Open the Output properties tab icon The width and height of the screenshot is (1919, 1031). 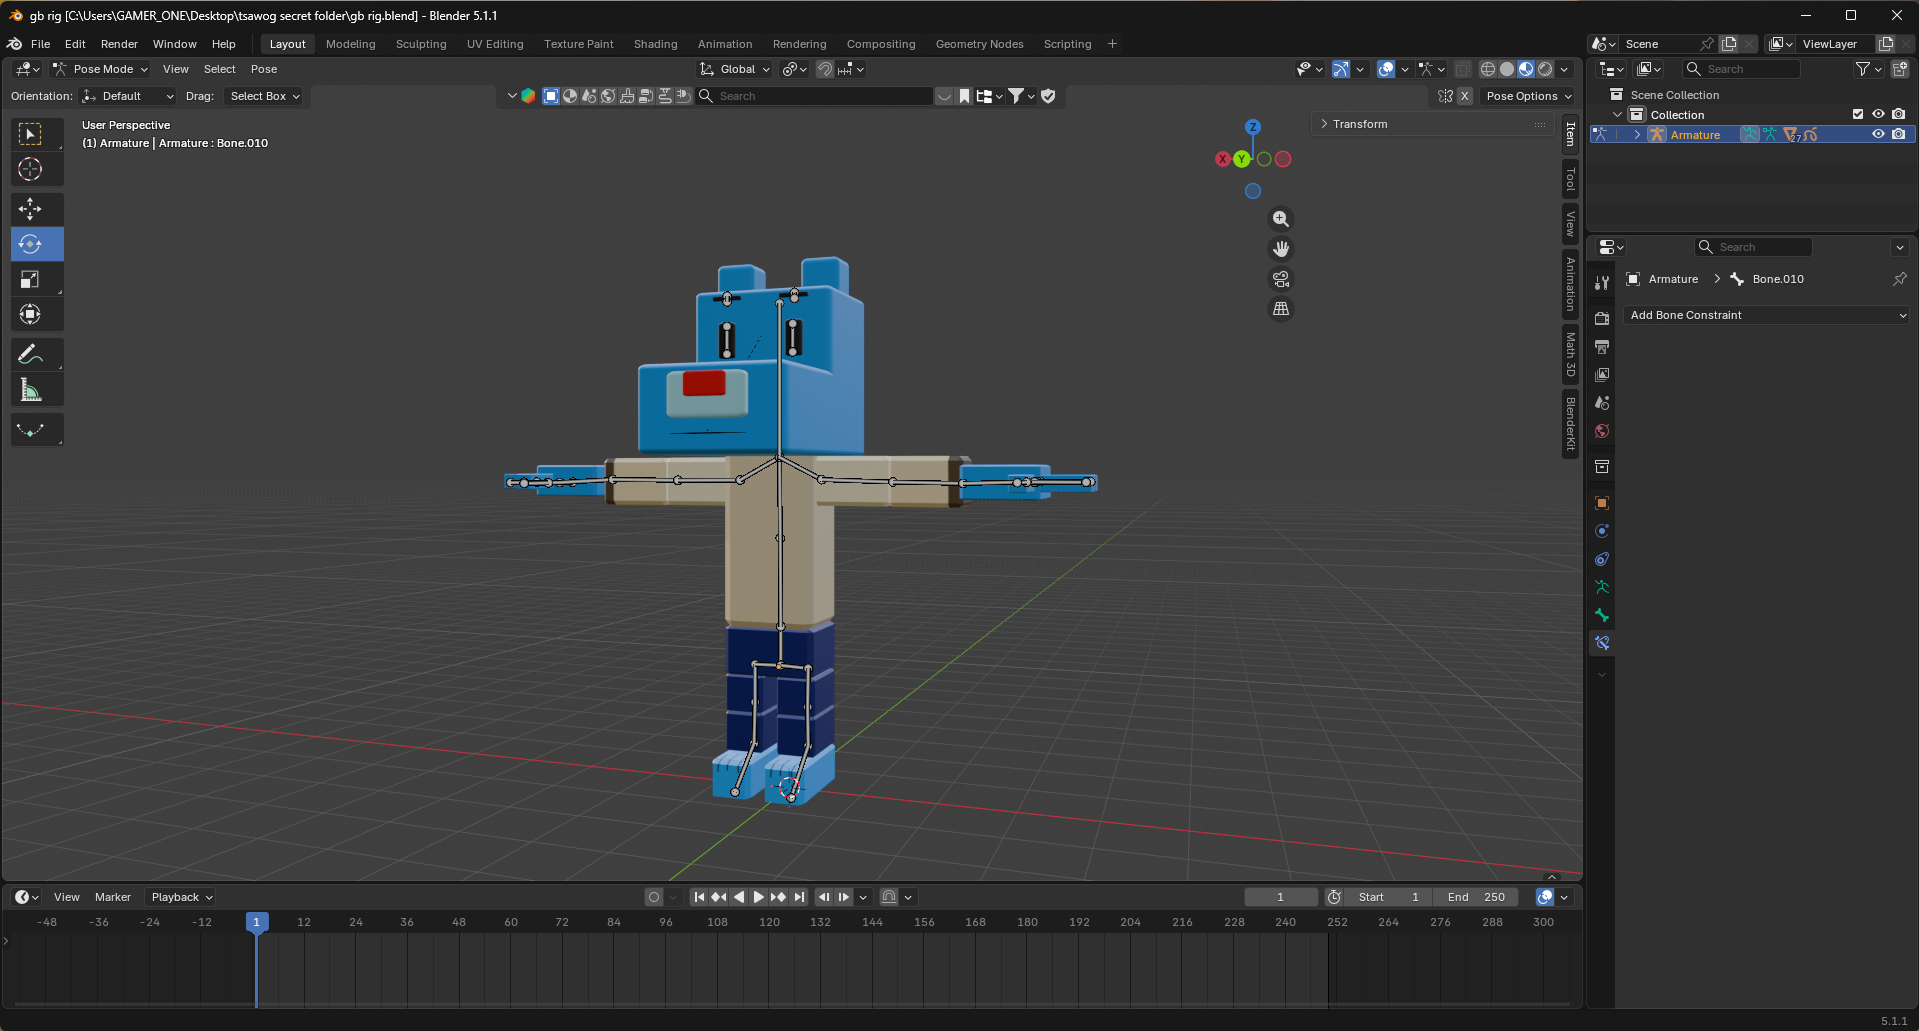[1602, 347]
